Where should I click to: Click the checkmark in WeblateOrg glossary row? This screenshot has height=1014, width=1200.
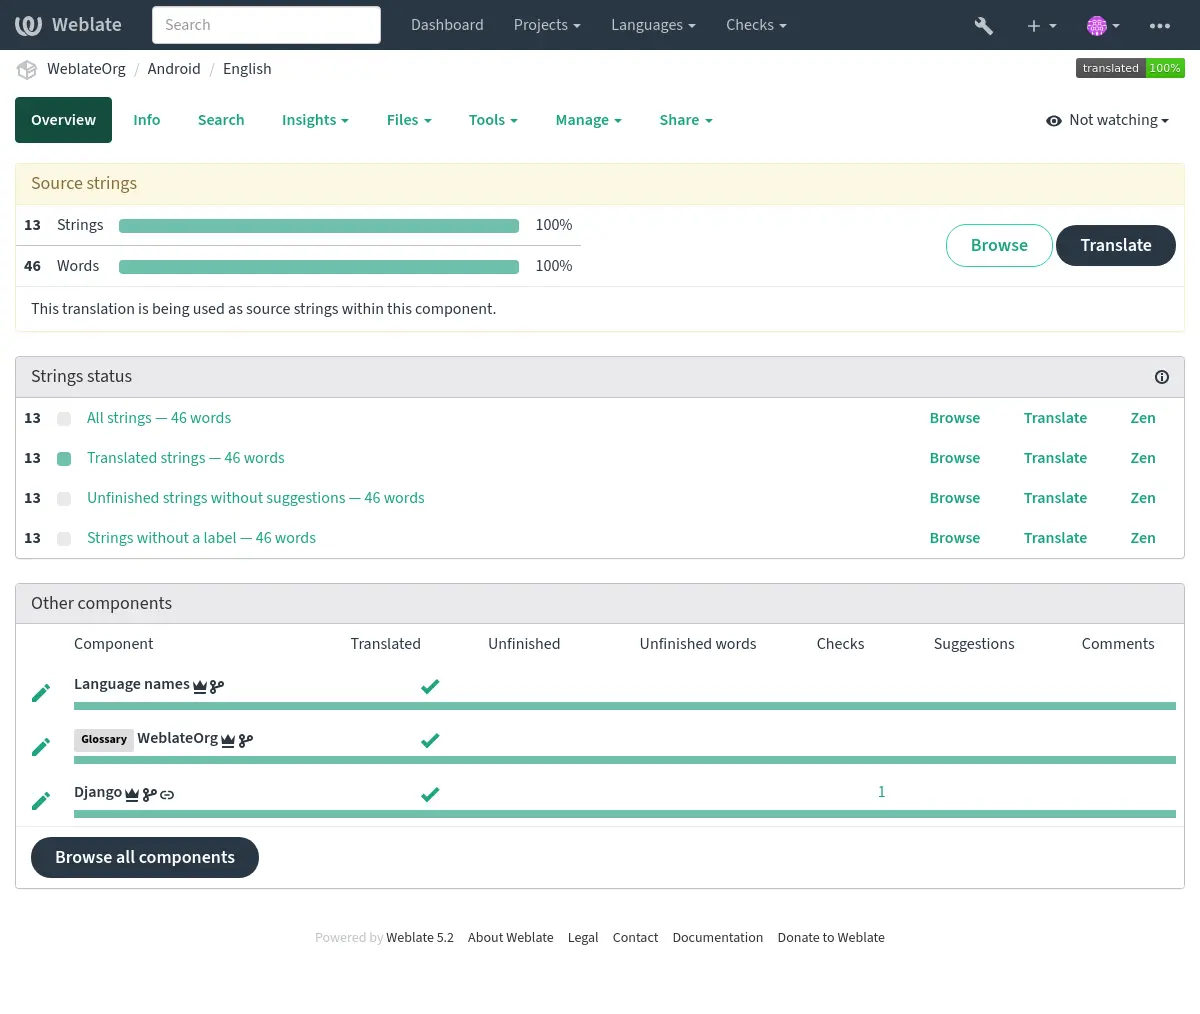point(430,740)
